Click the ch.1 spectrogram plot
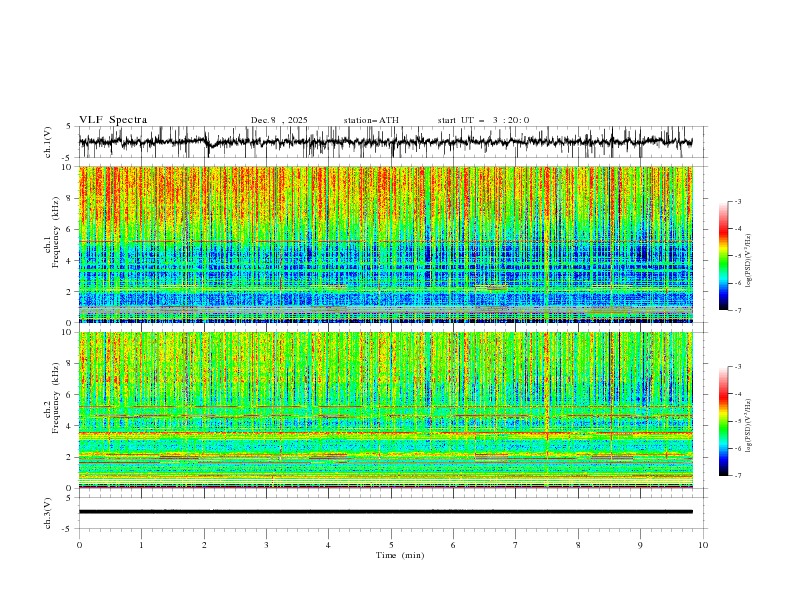The height and width of the screenshot is (612, 792). coord(386,244)
